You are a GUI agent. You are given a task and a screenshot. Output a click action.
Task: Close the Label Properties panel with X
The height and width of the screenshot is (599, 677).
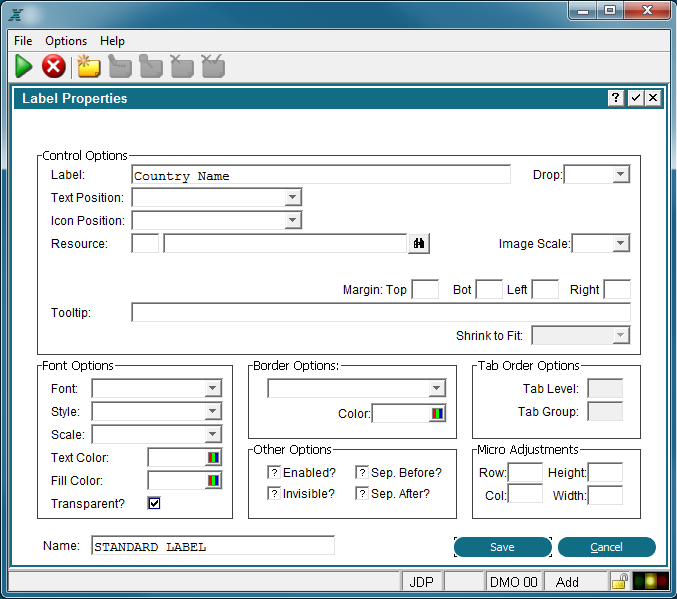[653, 98]
